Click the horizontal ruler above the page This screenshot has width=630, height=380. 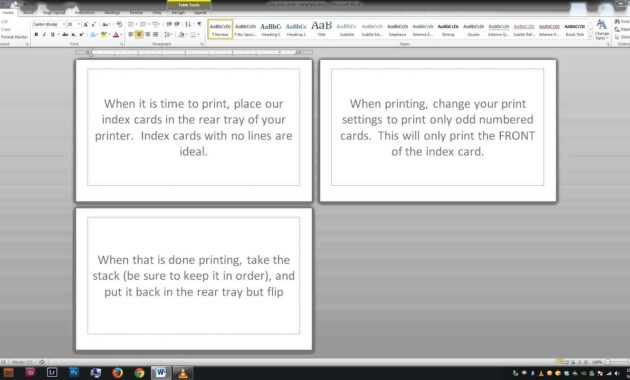click(x=195, y=52)
